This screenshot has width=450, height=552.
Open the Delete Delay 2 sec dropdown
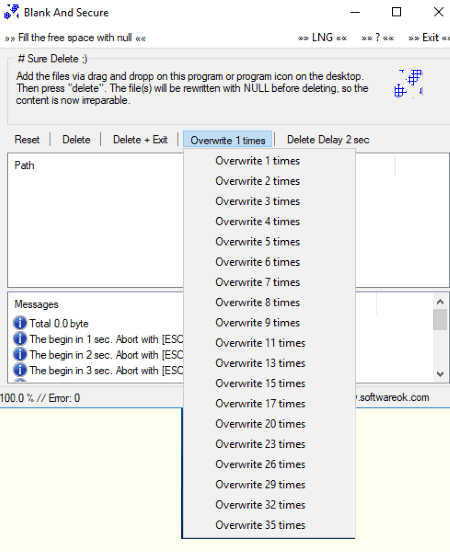pyautogui.click(x=328, y=139)
